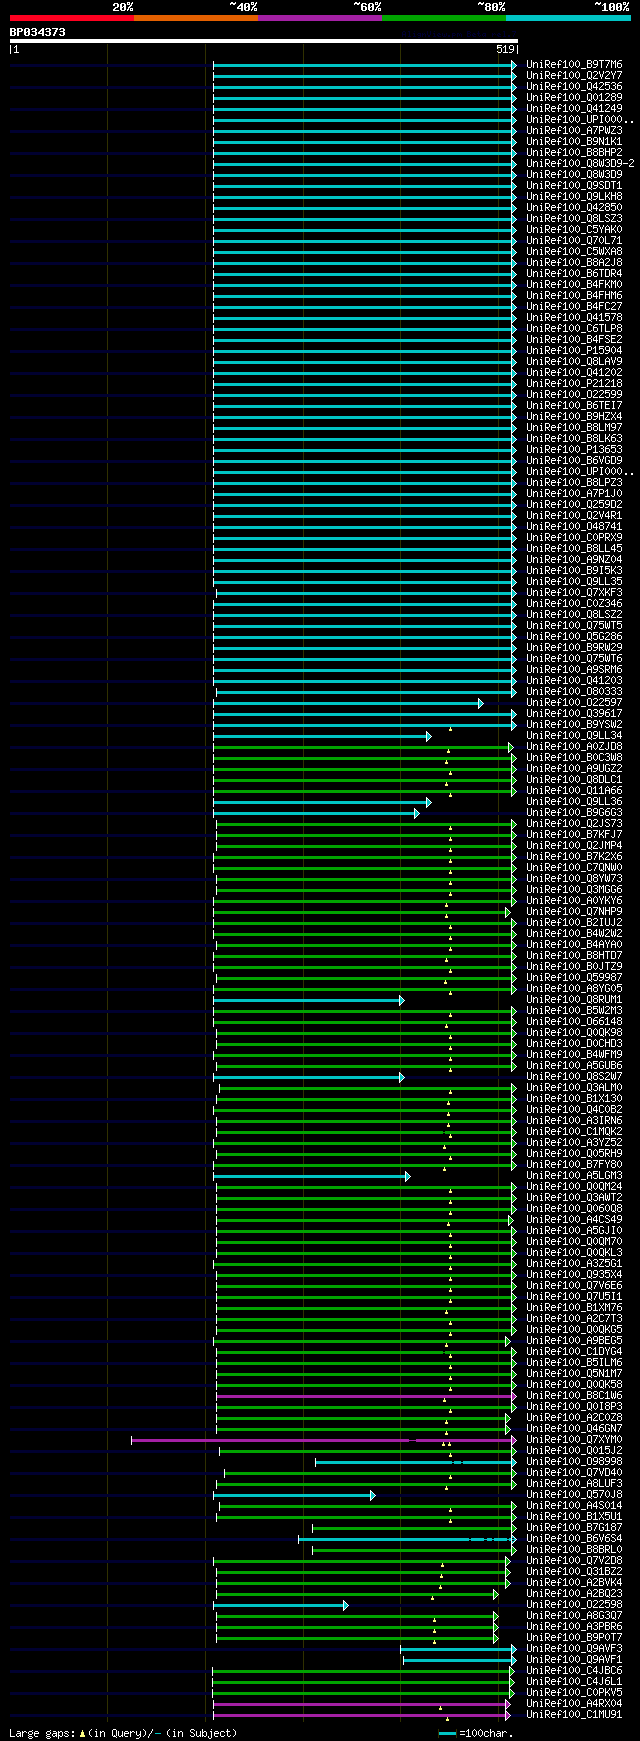Click the green ~80% legend segment

click(x=444, y=18)
